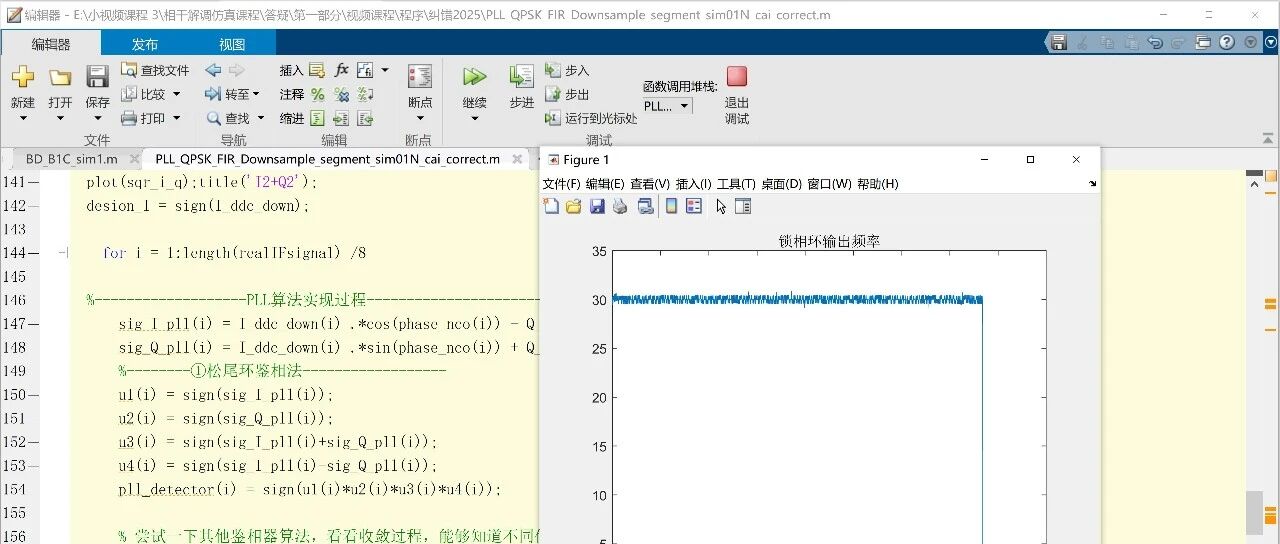Click new figure icon in Figure 1 toolbar
The image size is (1280, 544).
tap(551, 206)
